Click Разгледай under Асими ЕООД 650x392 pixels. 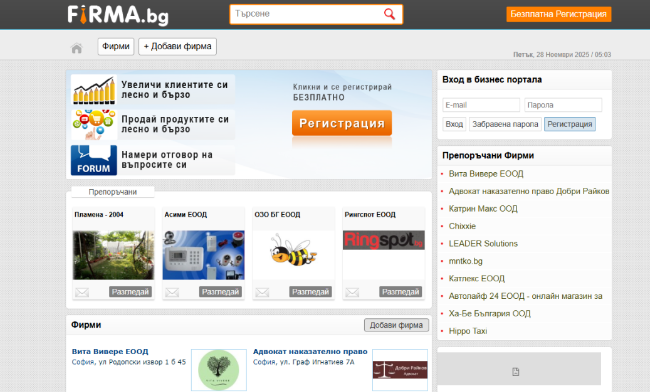coord(220,292)
